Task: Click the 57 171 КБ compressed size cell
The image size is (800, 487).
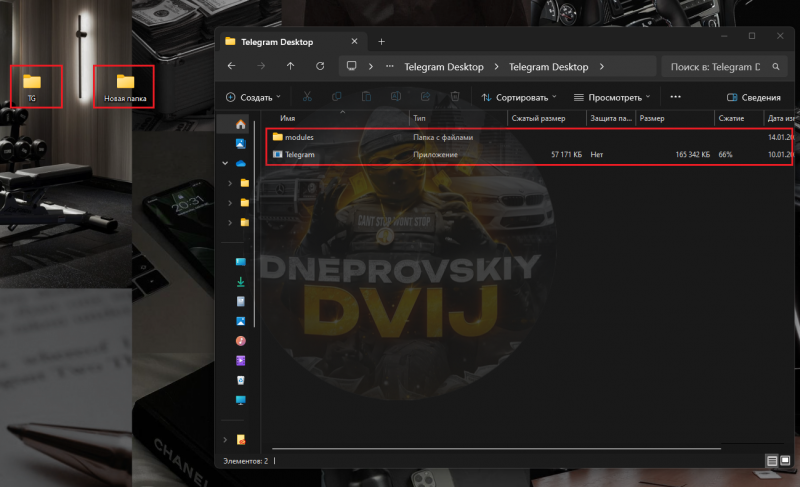Action: point(566,155)
